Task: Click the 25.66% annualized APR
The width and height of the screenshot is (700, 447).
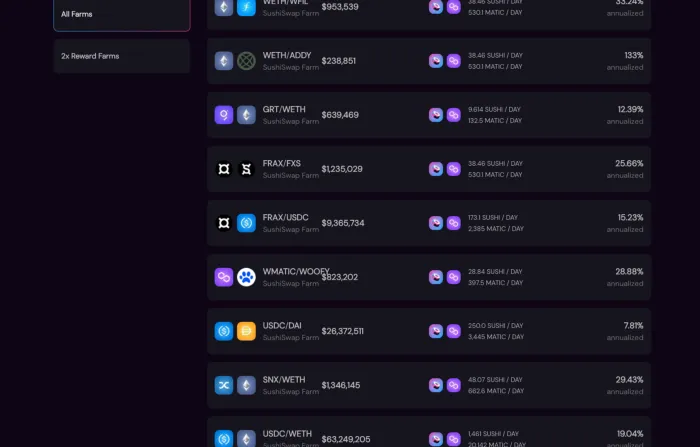Action: click(629, 163)
